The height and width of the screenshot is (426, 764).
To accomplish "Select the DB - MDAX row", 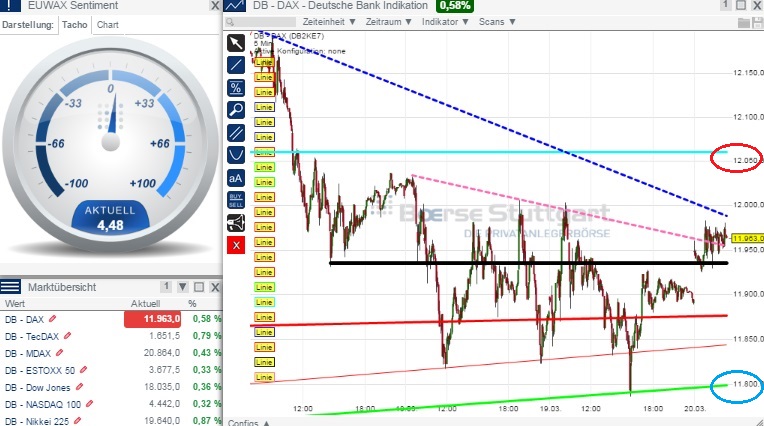I will 111,353.
